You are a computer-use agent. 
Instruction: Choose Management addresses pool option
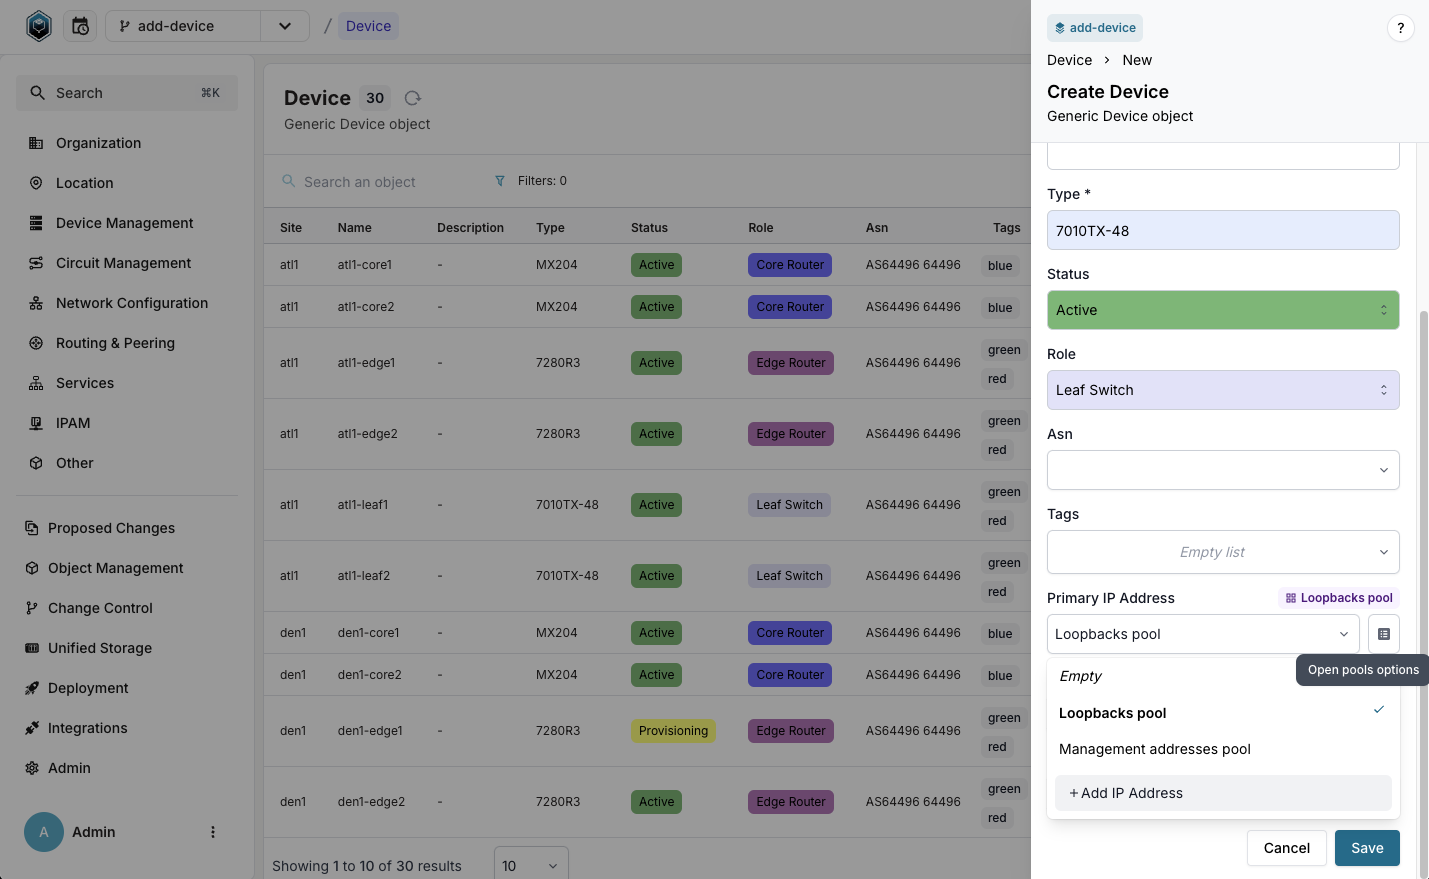coord(1154,749)
